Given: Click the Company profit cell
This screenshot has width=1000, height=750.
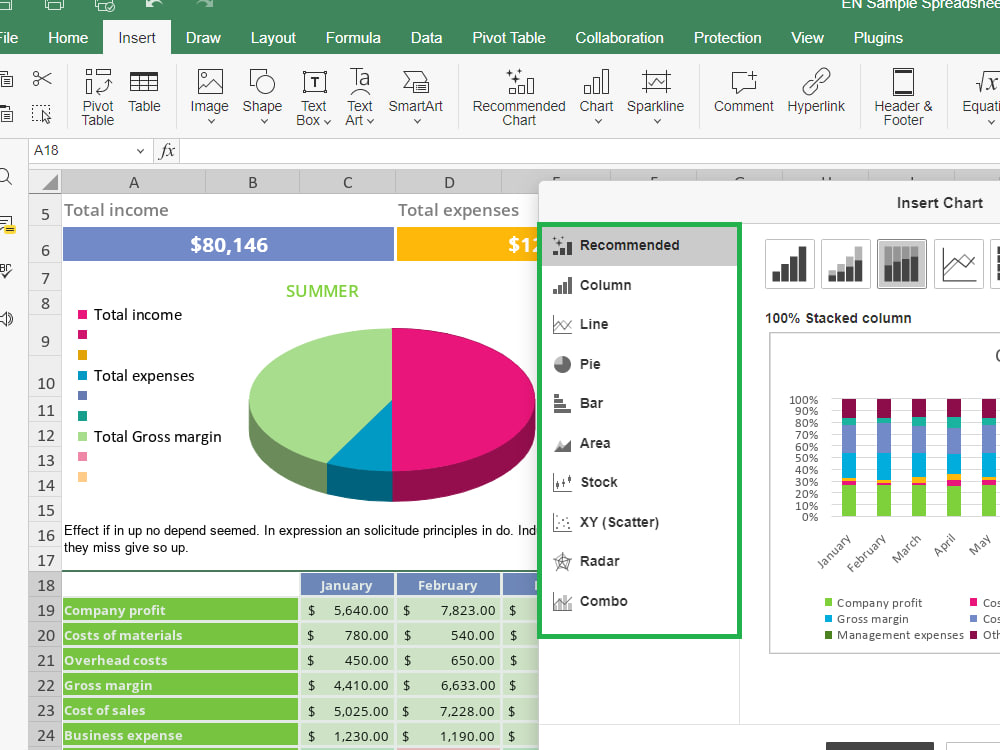Looking at the screenshot, I should coord(180,610).
